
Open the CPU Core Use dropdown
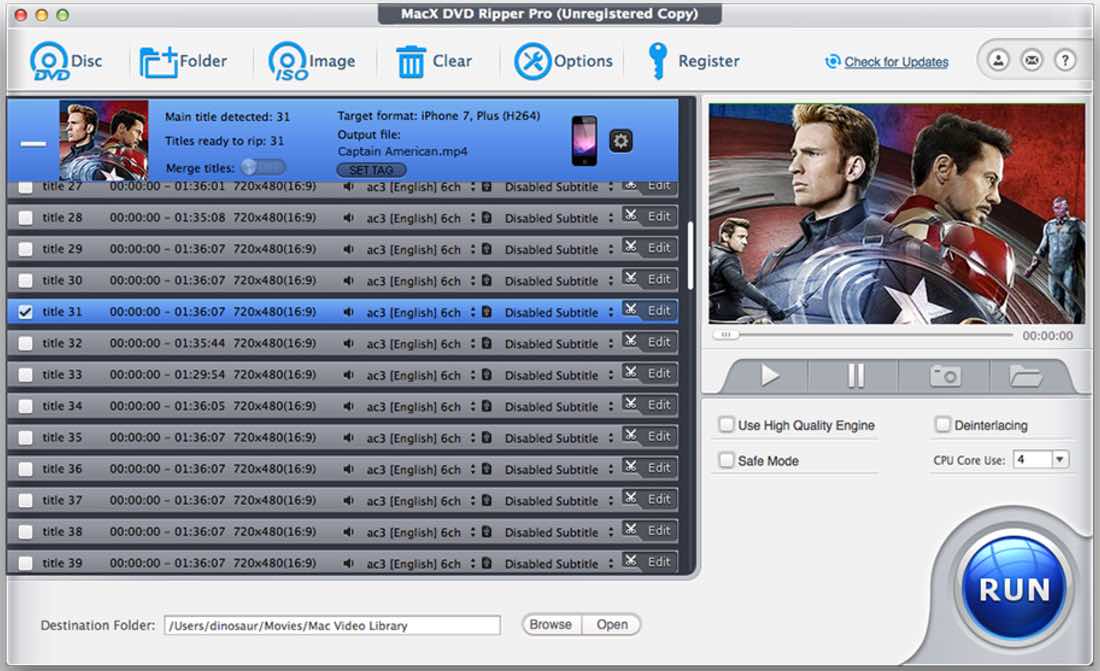coord(1060,459)
